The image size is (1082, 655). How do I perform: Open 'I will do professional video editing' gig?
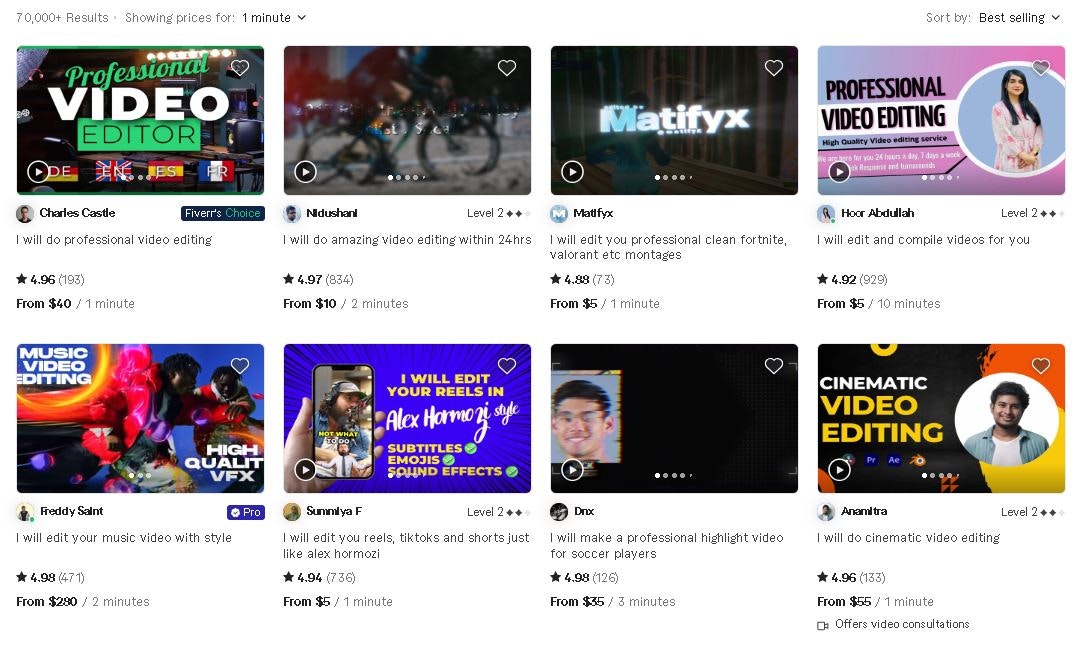(x=114, y=239)
